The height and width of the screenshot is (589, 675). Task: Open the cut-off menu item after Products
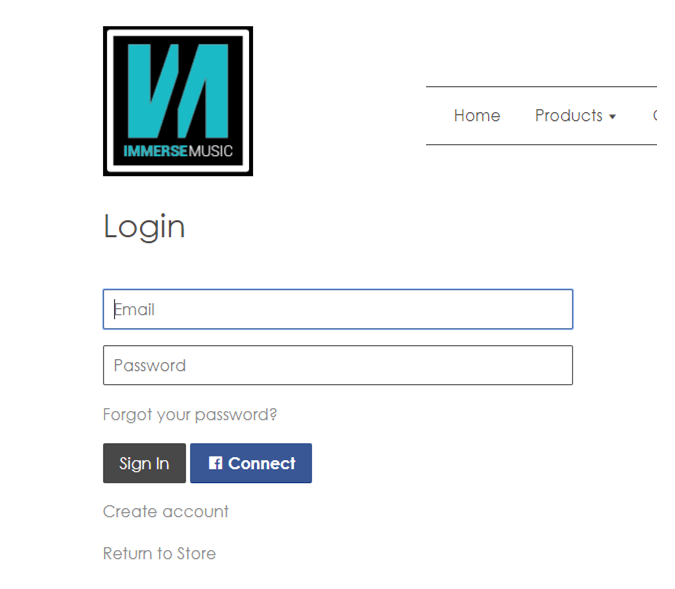point(655,115)
